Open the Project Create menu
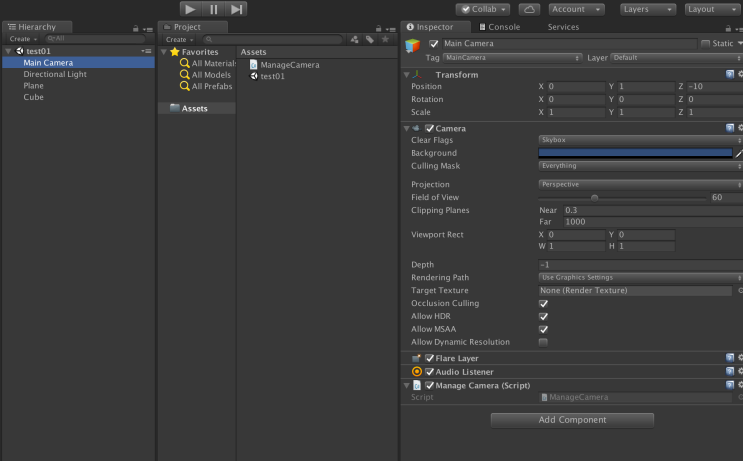743x461 pixels. tap(179, 39)
